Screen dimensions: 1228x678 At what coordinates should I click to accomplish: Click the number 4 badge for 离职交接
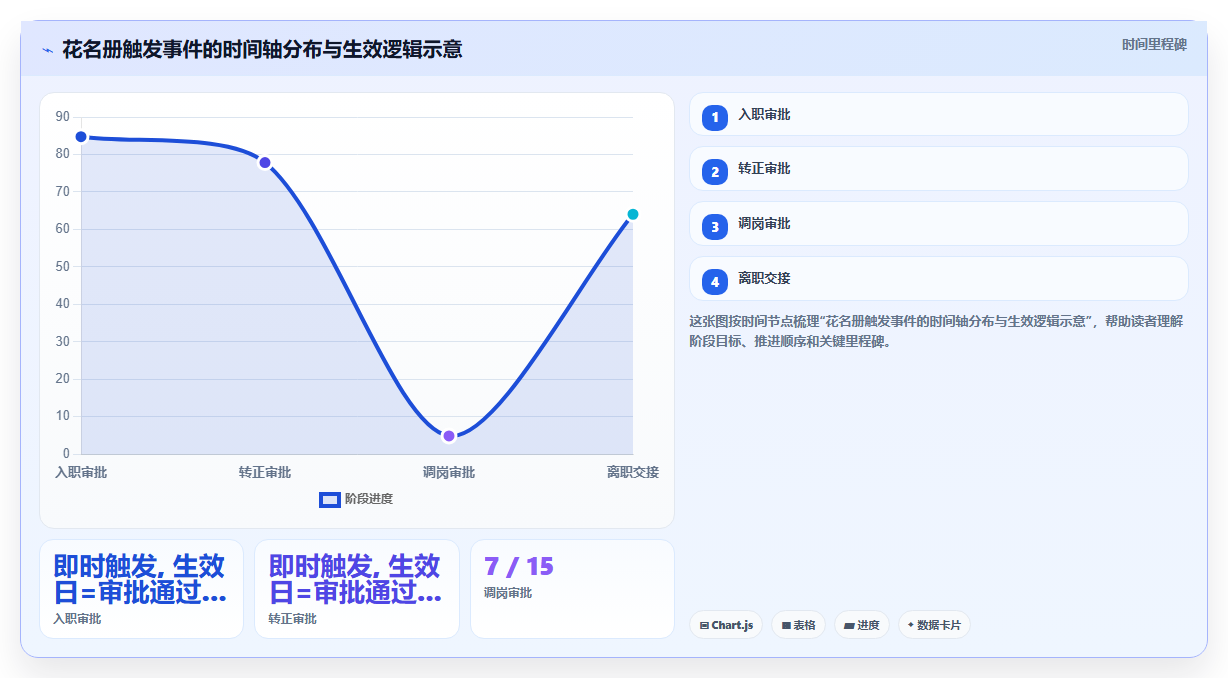(x=715, y=282)
